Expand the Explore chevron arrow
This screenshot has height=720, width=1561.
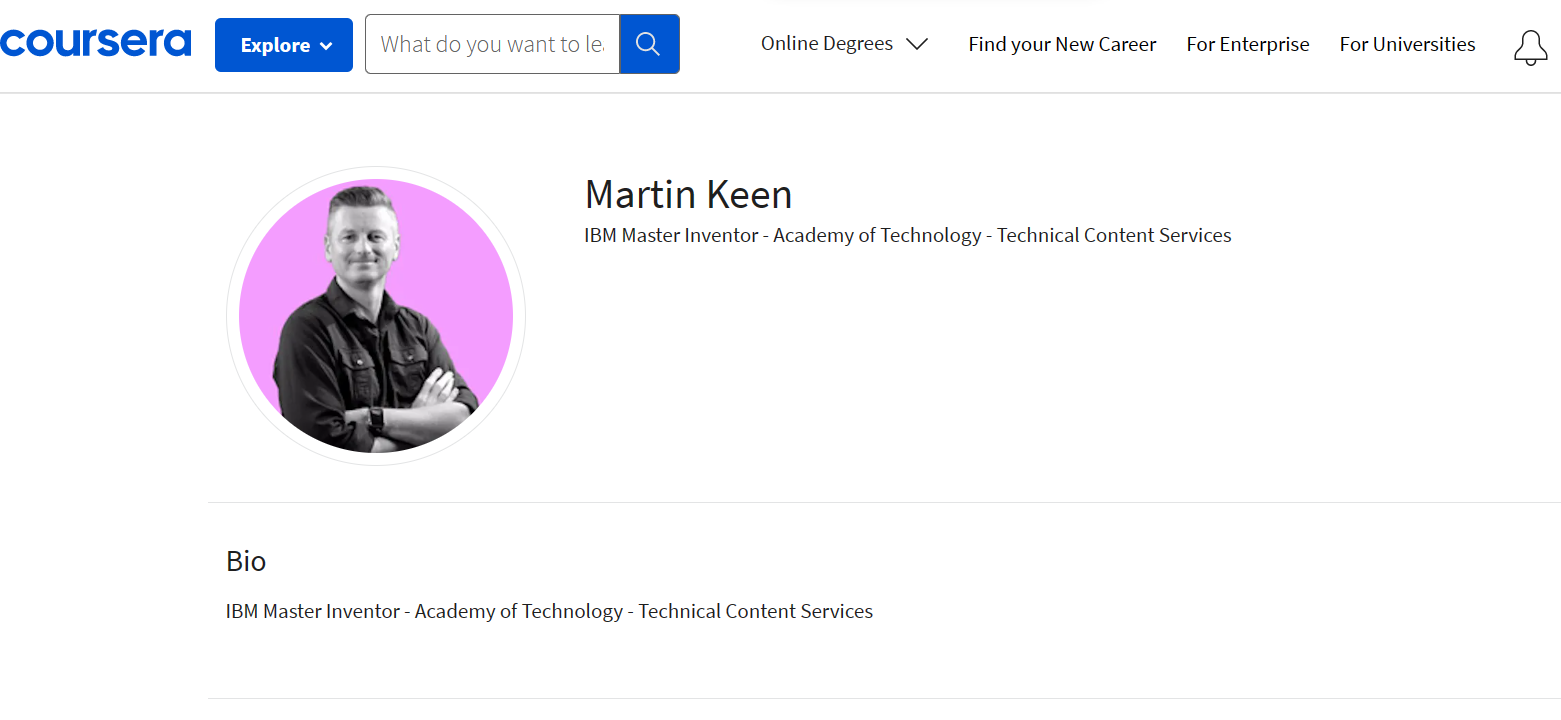(x=326, y=46)
